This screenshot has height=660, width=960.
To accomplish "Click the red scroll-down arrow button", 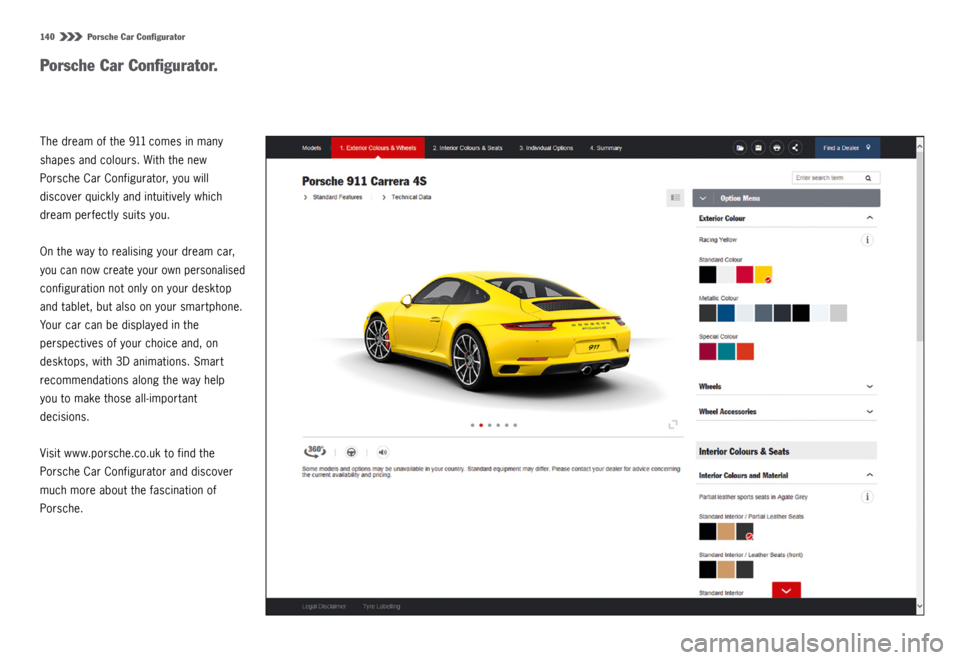I will pyautogui.click(x=786, y=590).
